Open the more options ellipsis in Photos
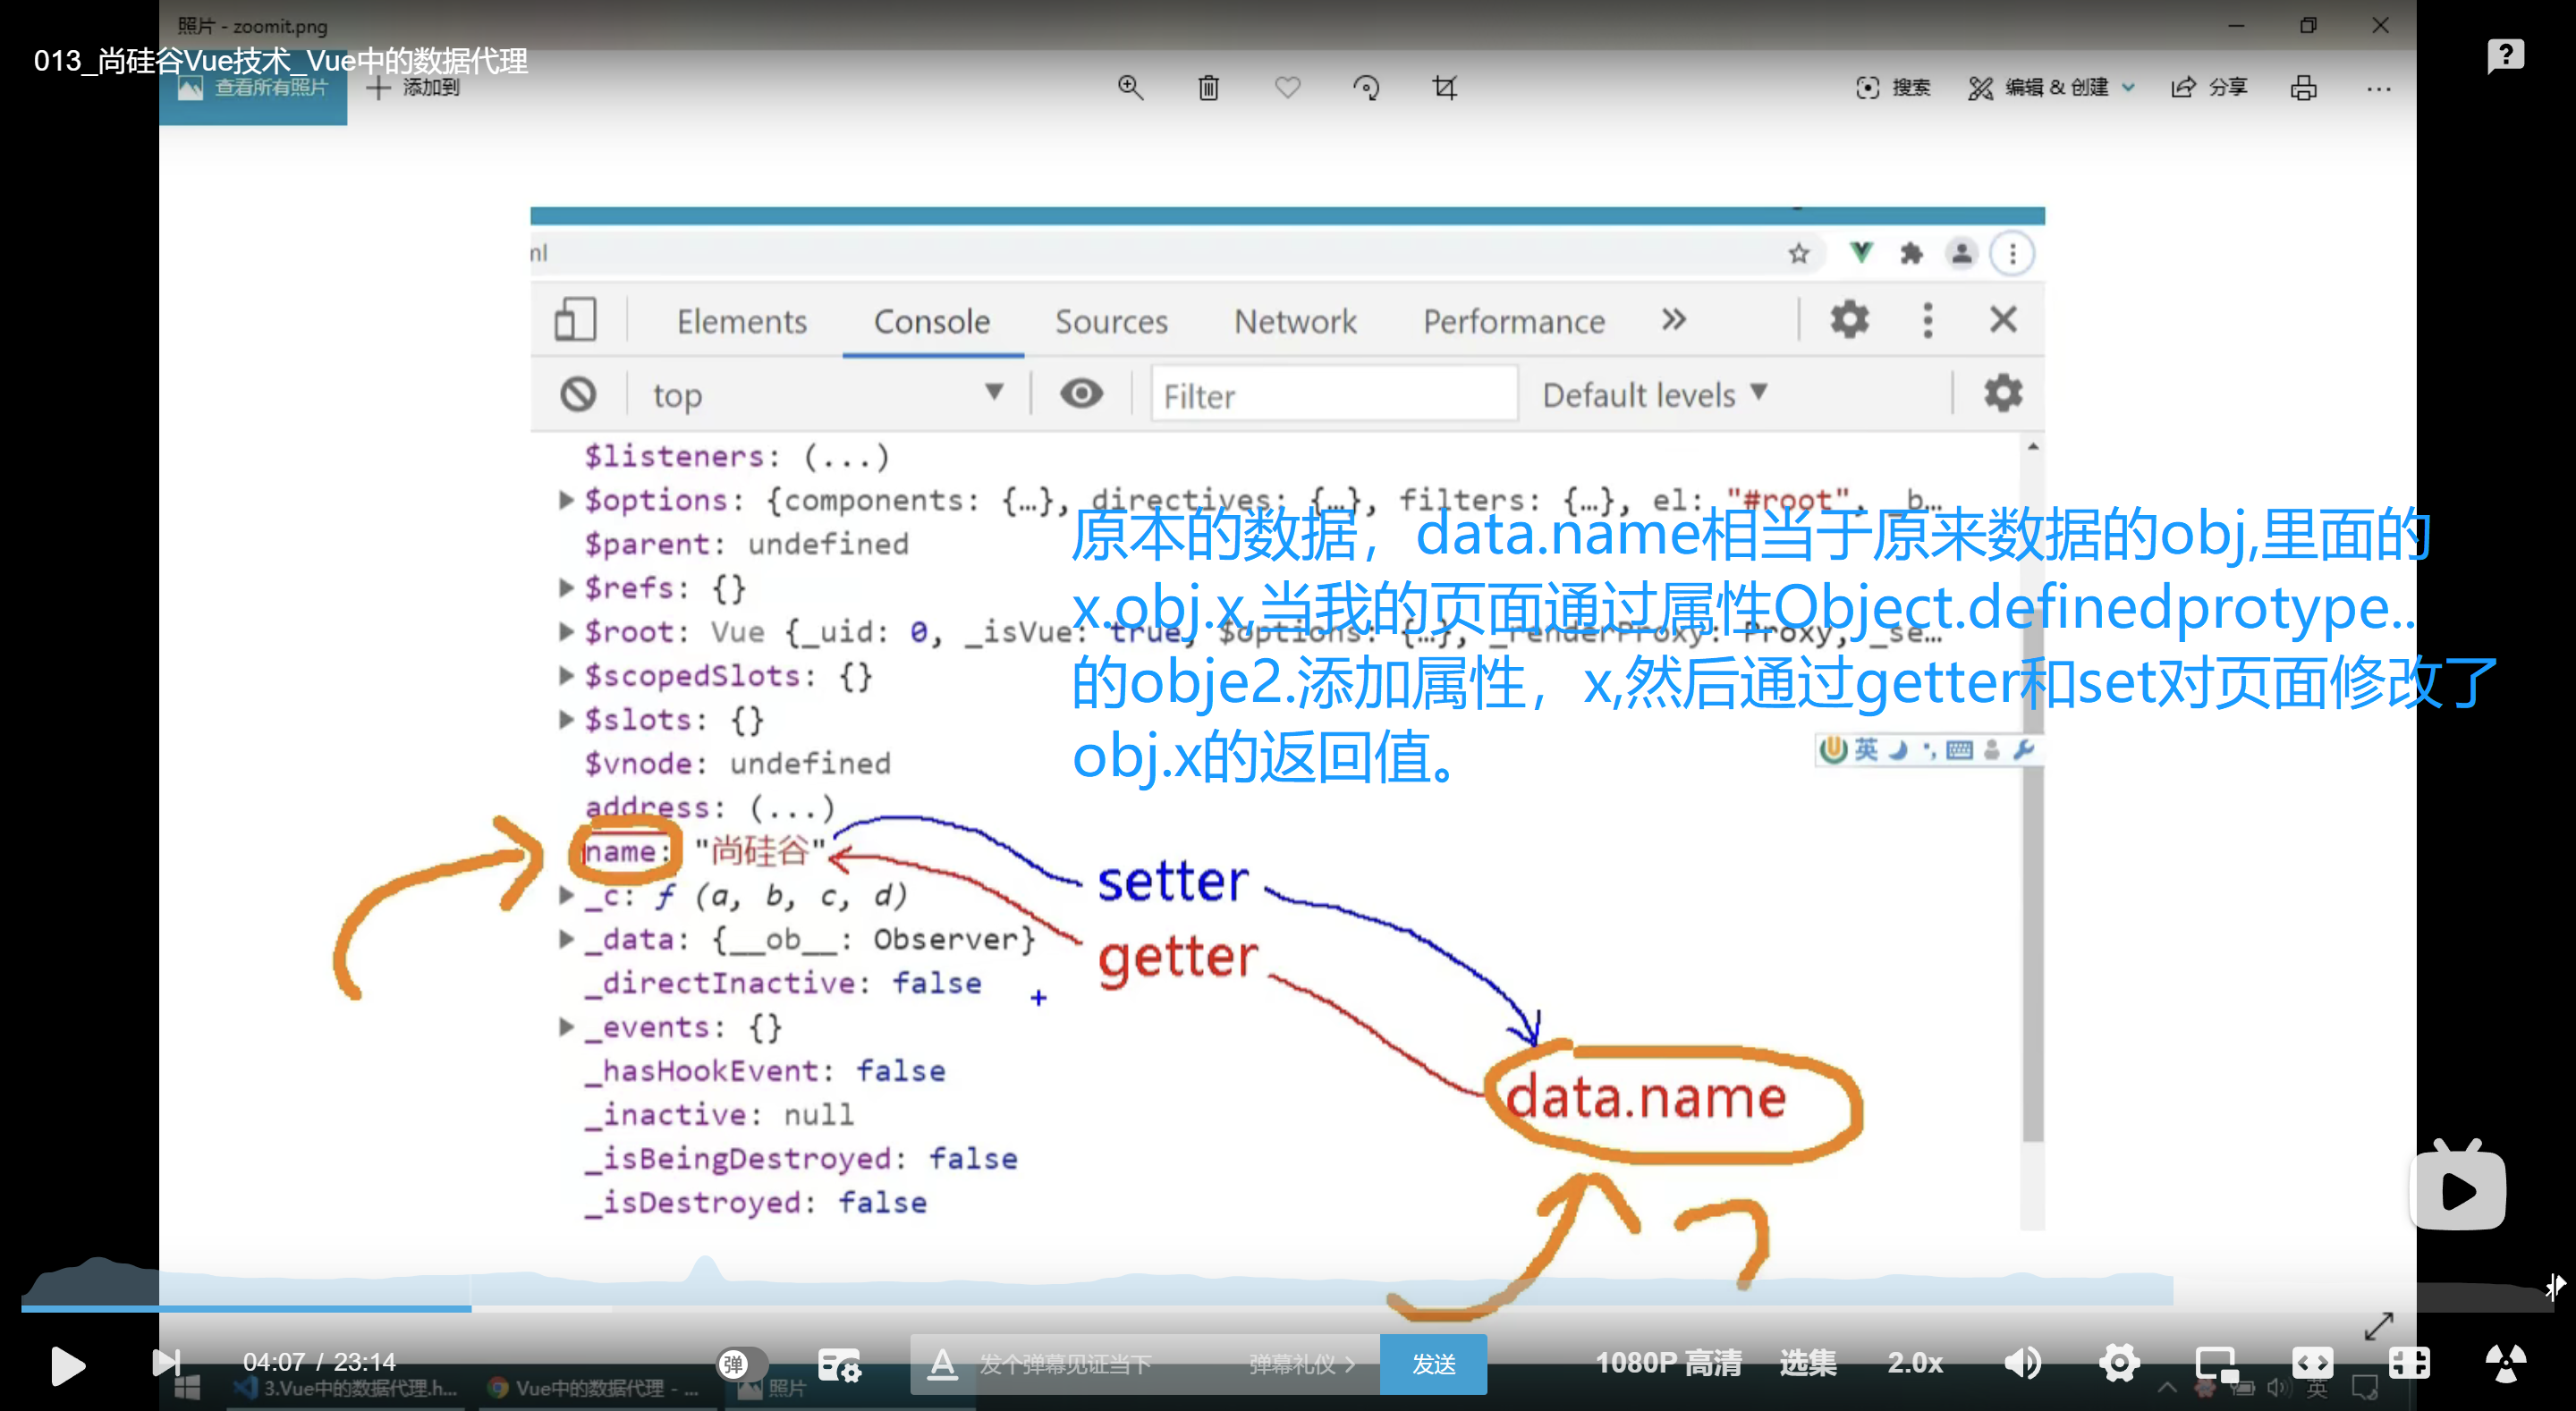Screen dimensions: 2576x1411 coord(2379,89)
